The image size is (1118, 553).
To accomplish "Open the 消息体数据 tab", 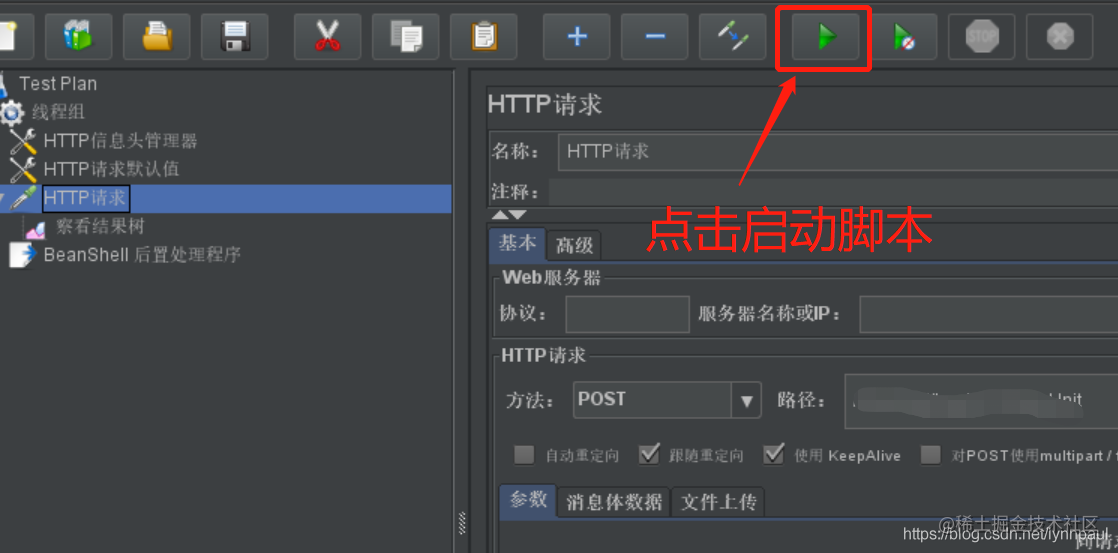I will [x=613, y=502].
